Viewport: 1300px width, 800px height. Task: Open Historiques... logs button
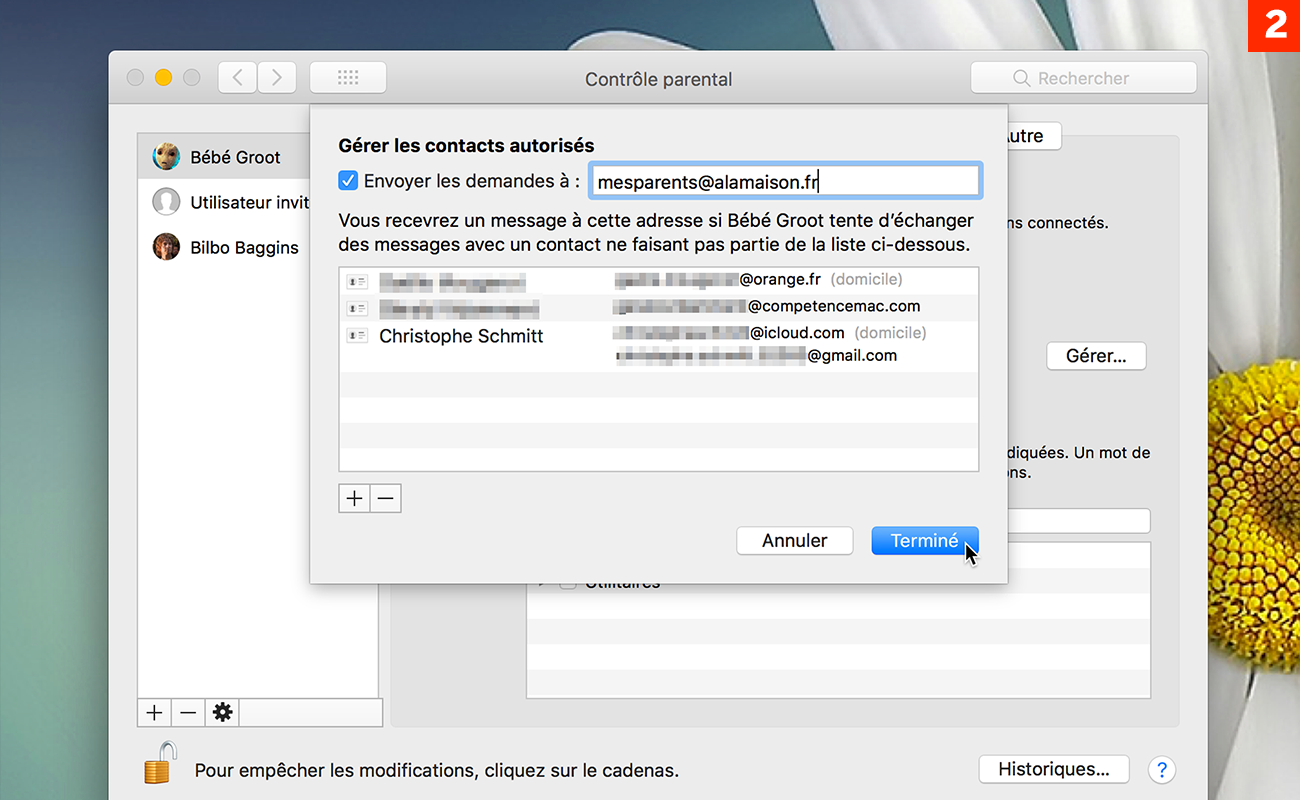click(x=1054, y=770)
